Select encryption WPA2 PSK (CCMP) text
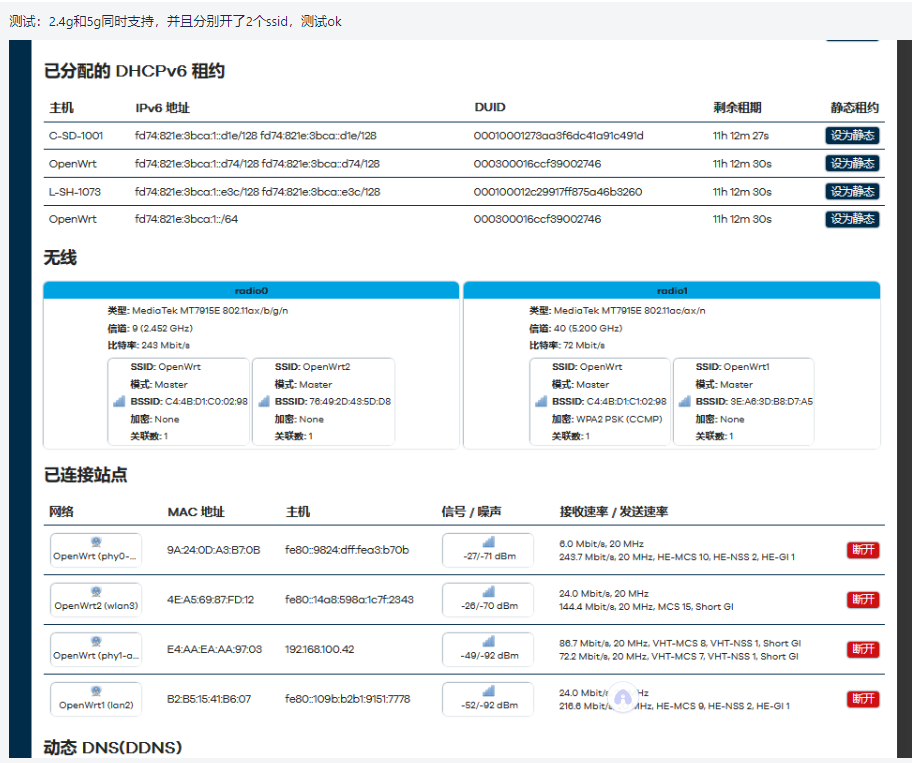The width and height of the screenshot is (912, 763). click(x=619, y=419)
